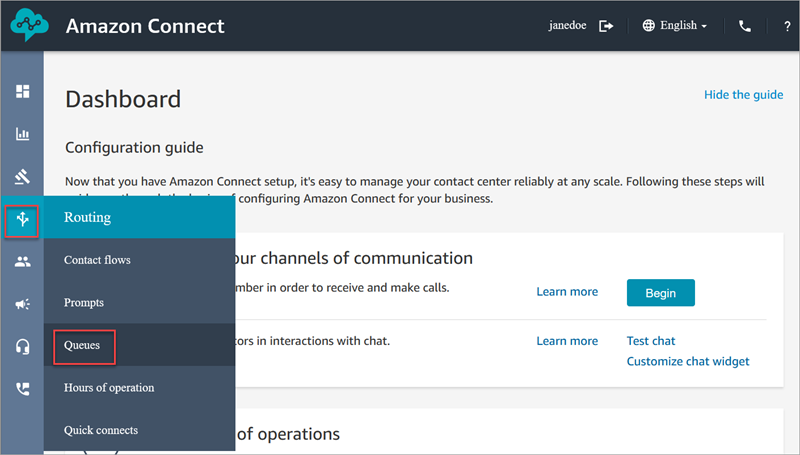Choose Prompts in the Routing menu

pyautogui.click(x=84, y=302)
